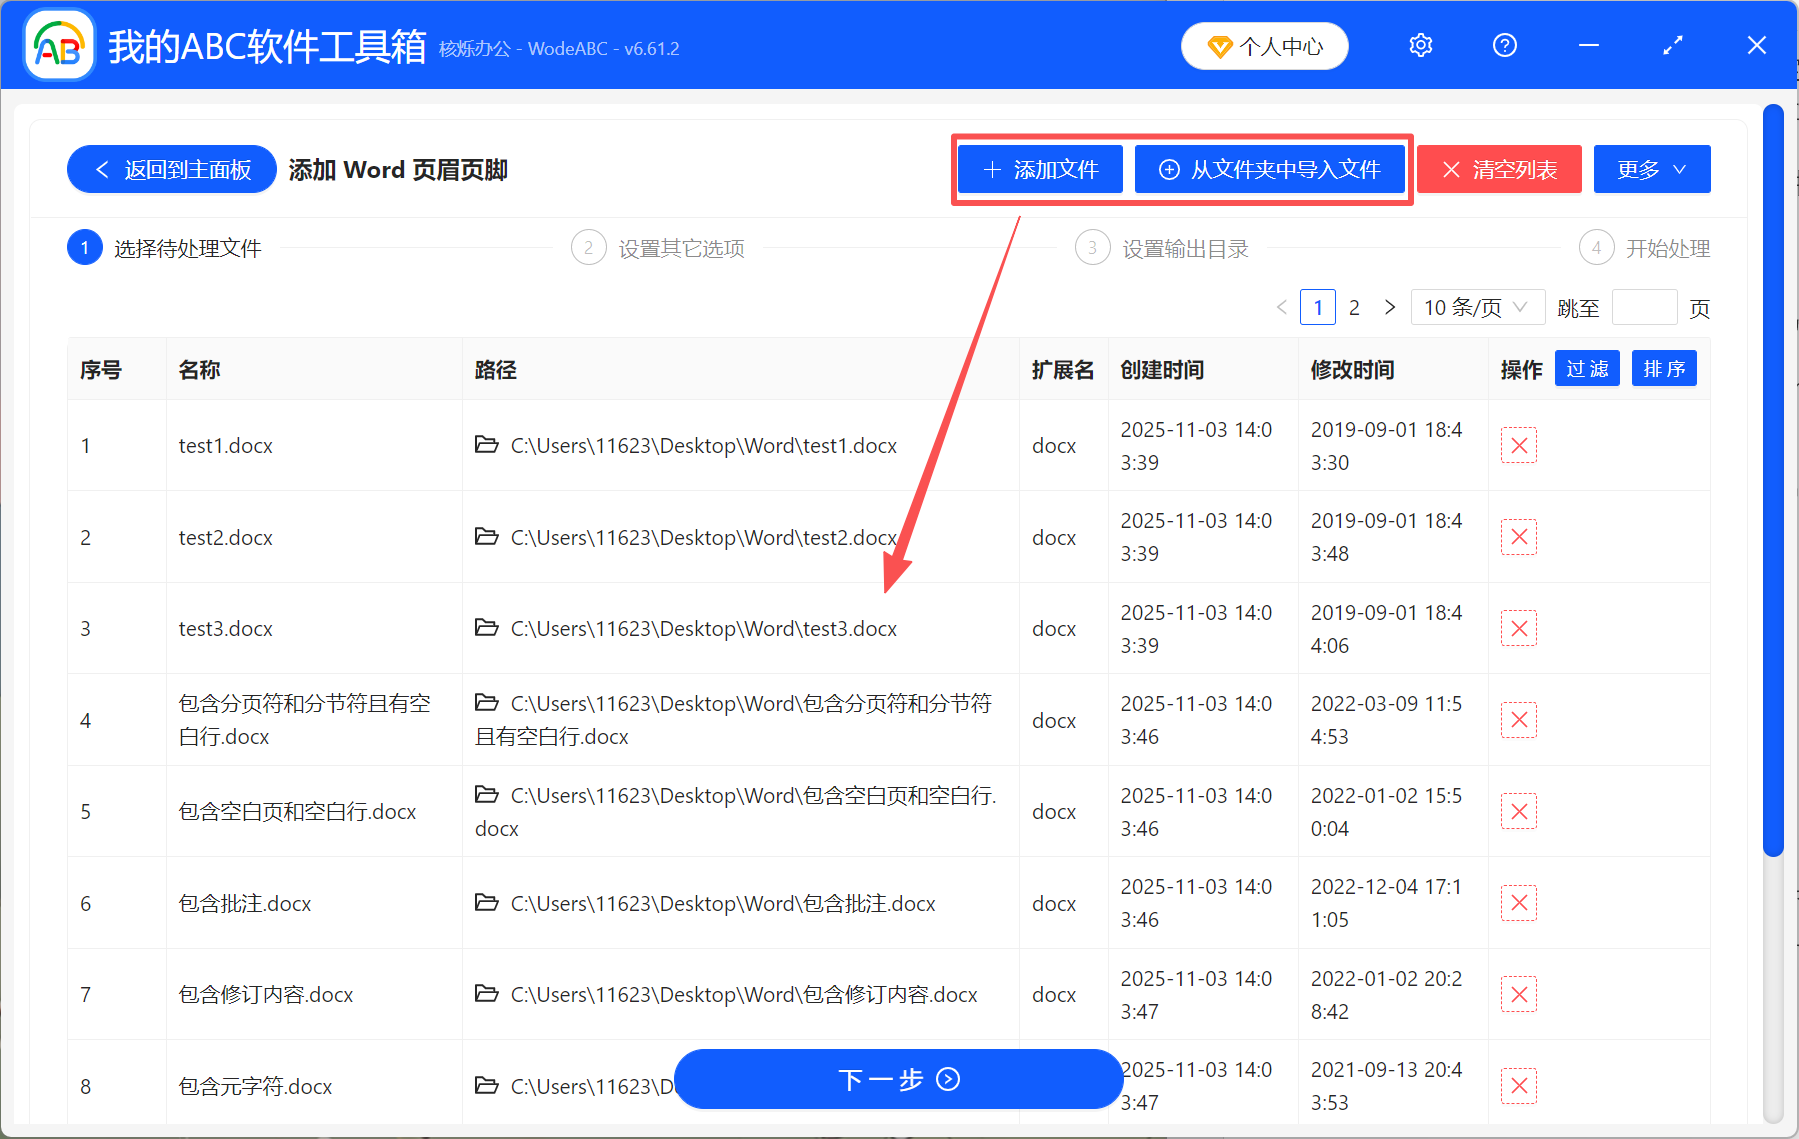Click the folder icon beside test1.docx path
The width and height of the screenshot is (1799, 1139).
(487, 445)
